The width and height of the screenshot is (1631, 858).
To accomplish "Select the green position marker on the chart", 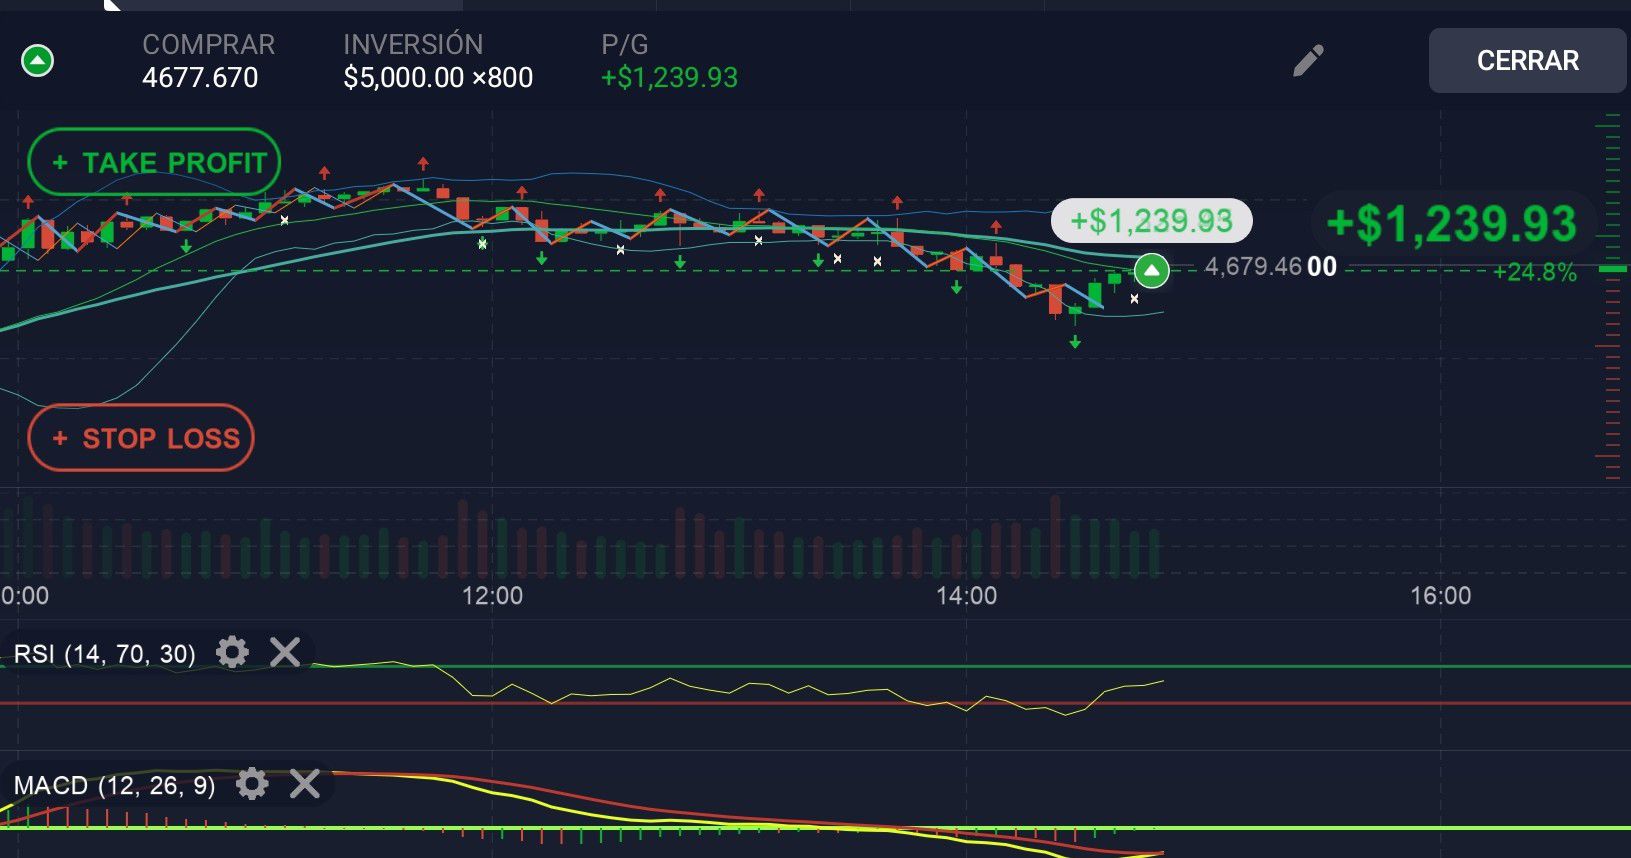I will tap(1151, 270).
